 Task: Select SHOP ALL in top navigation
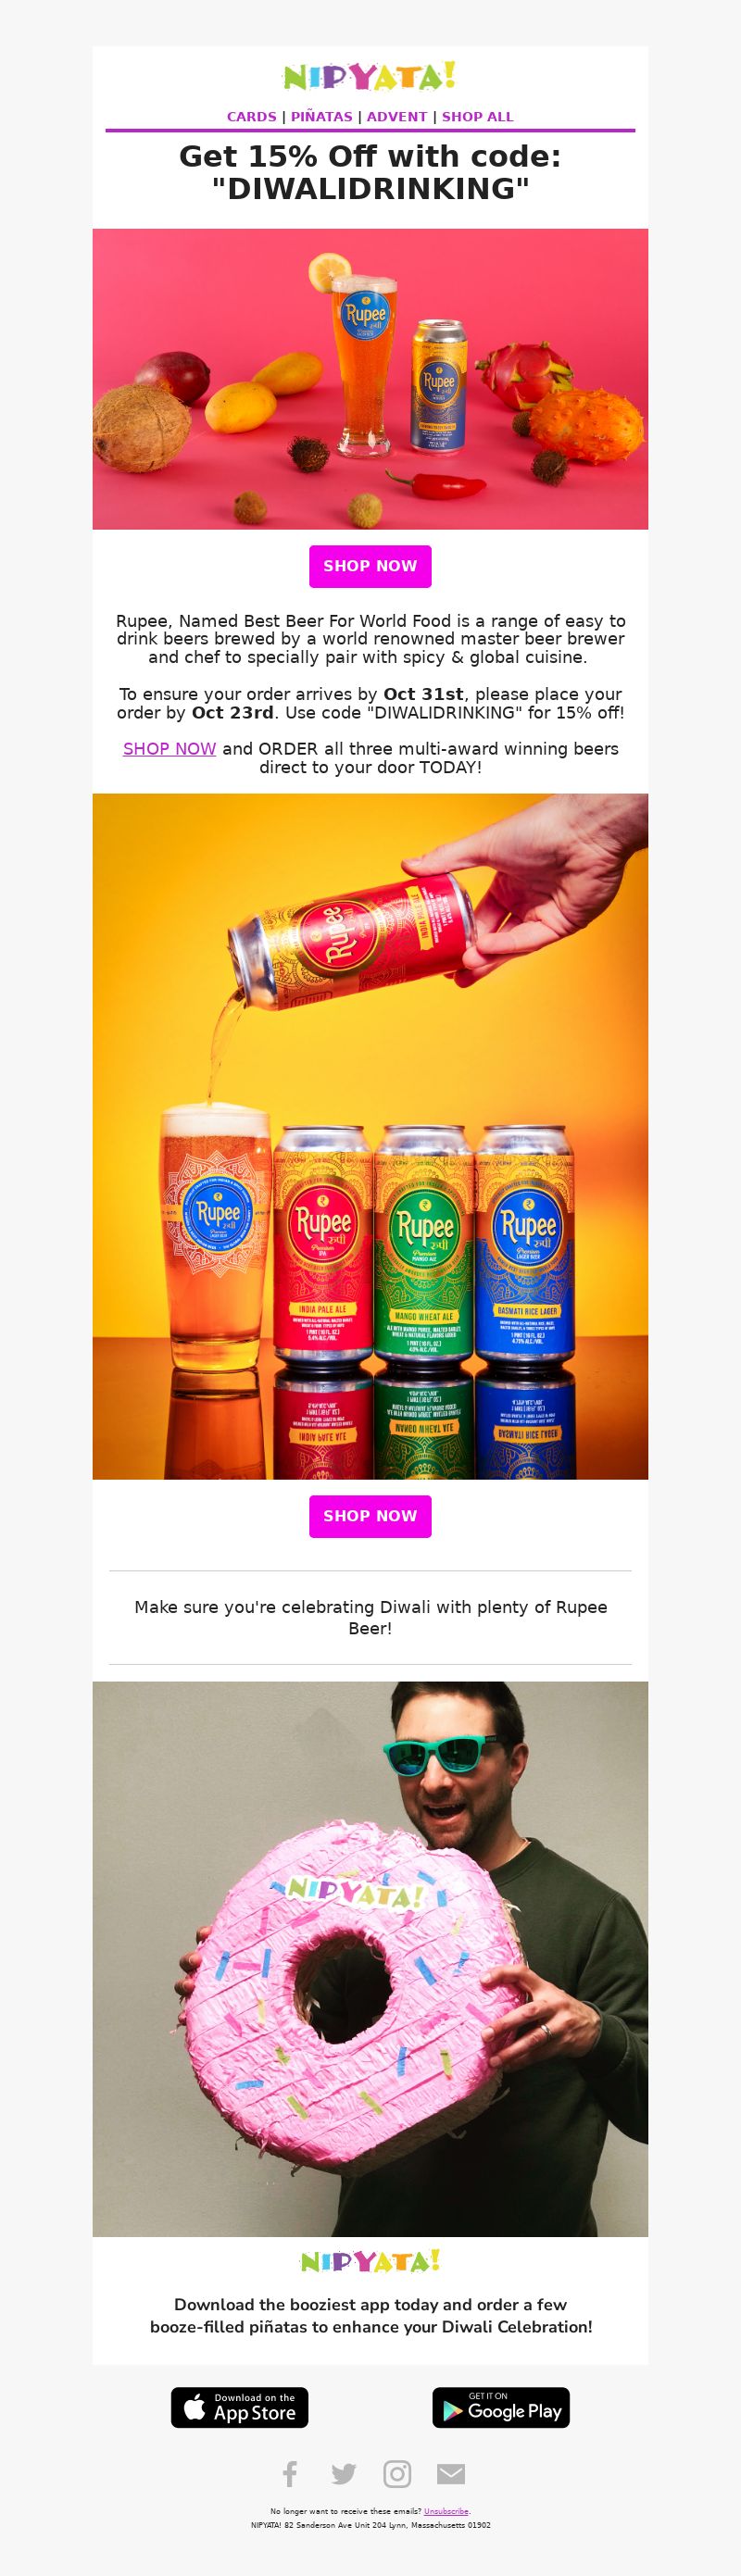point(478,116)
